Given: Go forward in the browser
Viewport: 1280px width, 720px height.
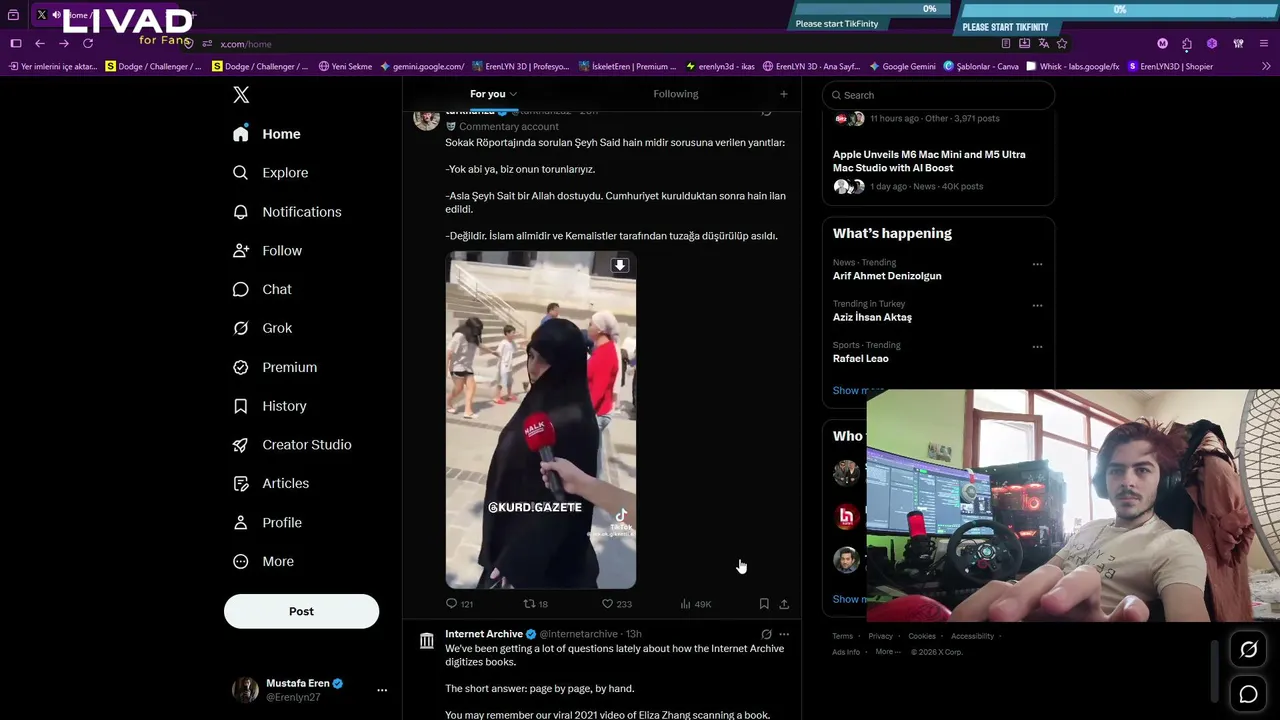Looking at the screenshot, I should (64, 44).
